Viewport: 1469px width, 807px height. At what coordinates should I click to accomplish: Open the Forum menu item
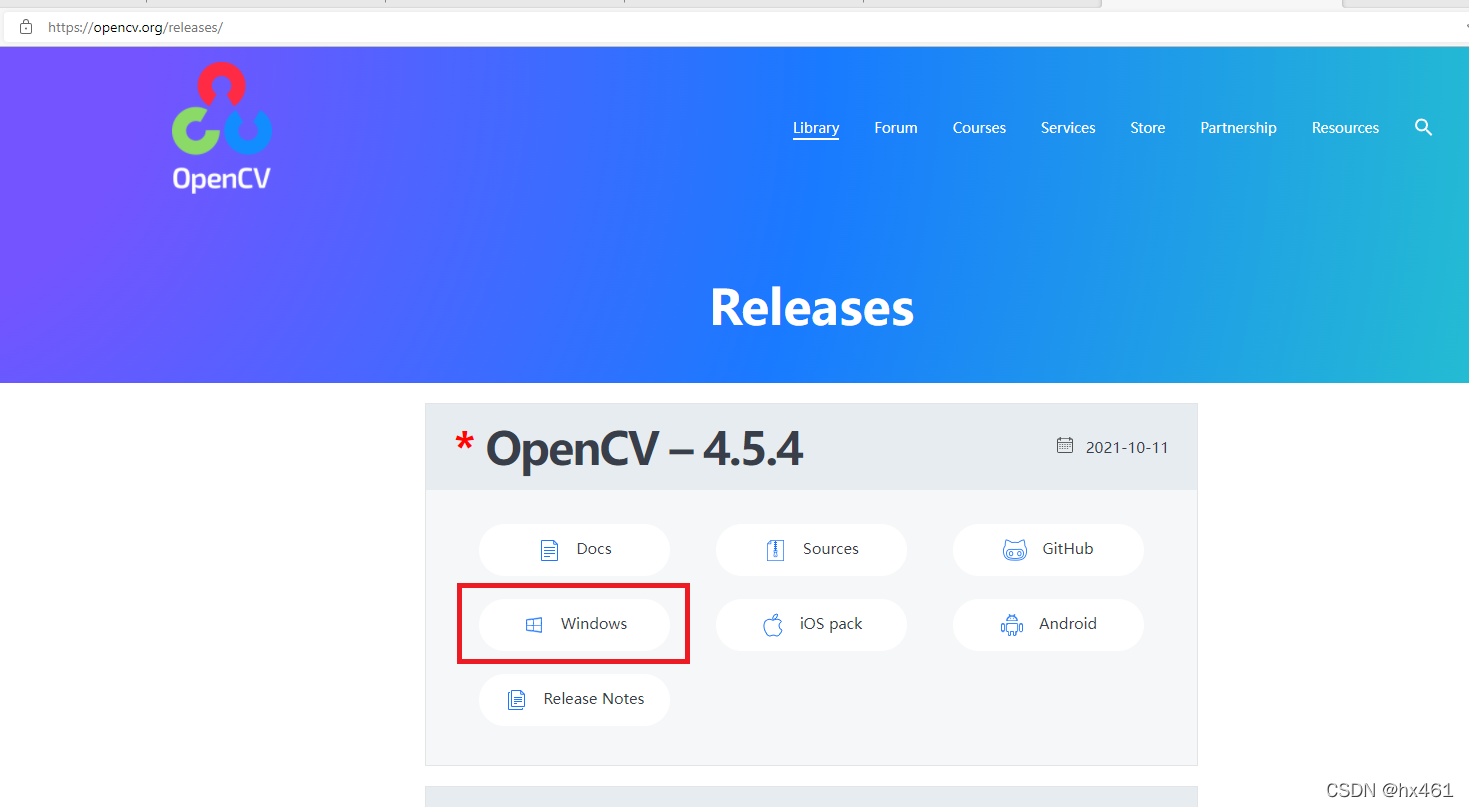[896, 128]
